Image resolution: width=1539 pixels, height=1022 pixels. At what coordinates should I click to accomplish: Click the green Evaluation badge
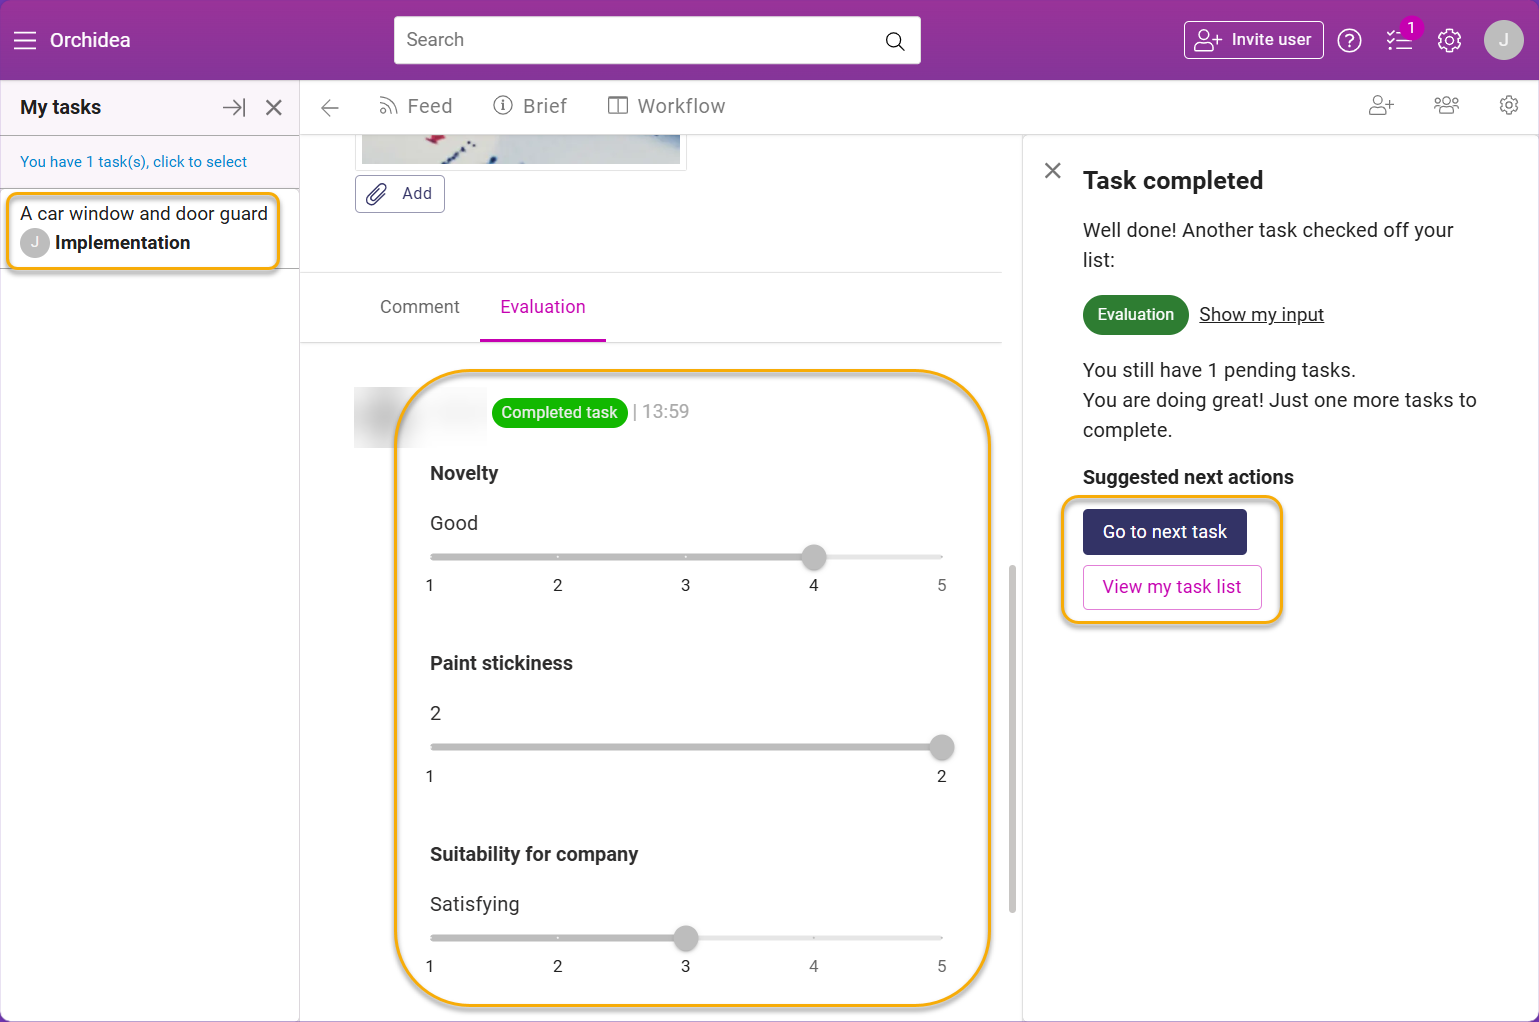(x=1136, y=315)
